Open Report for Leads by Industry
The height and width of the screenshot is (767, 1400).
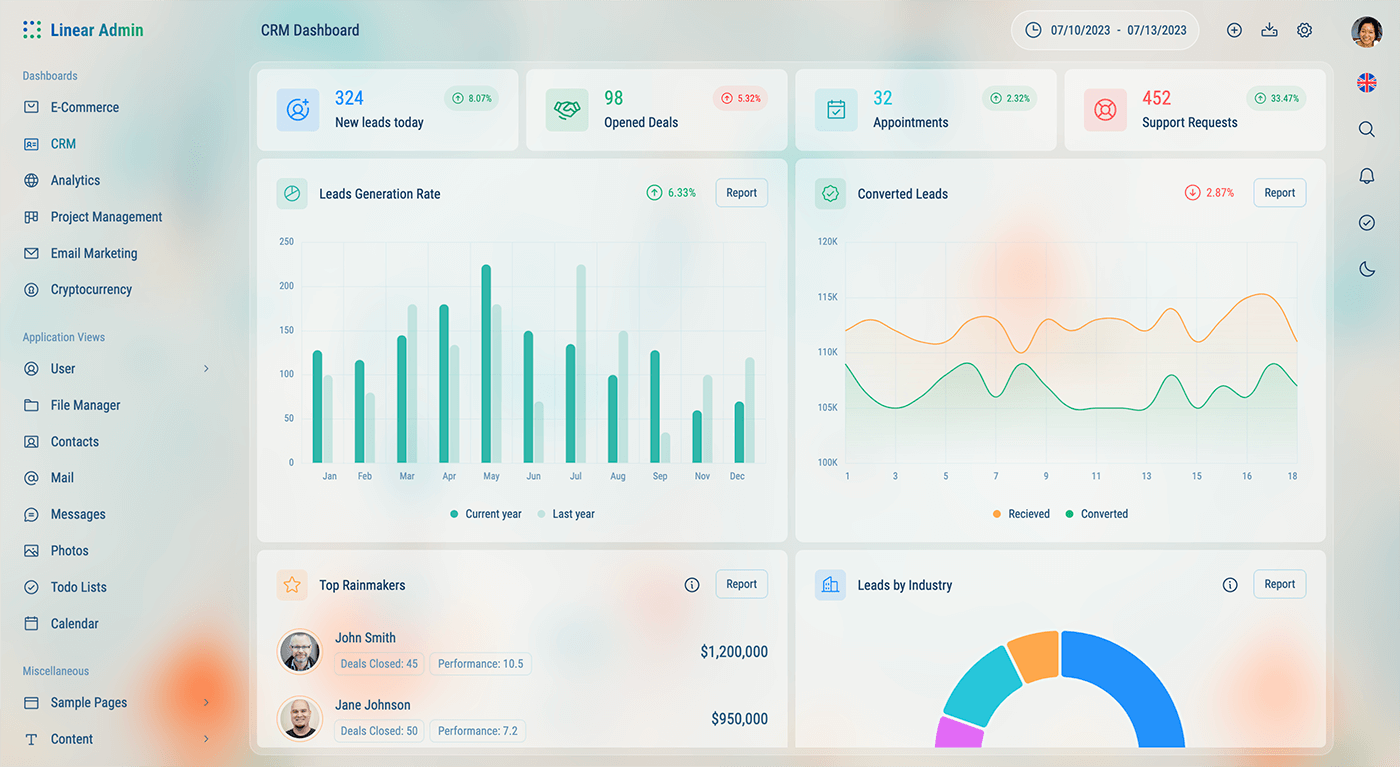[1279, 584]
